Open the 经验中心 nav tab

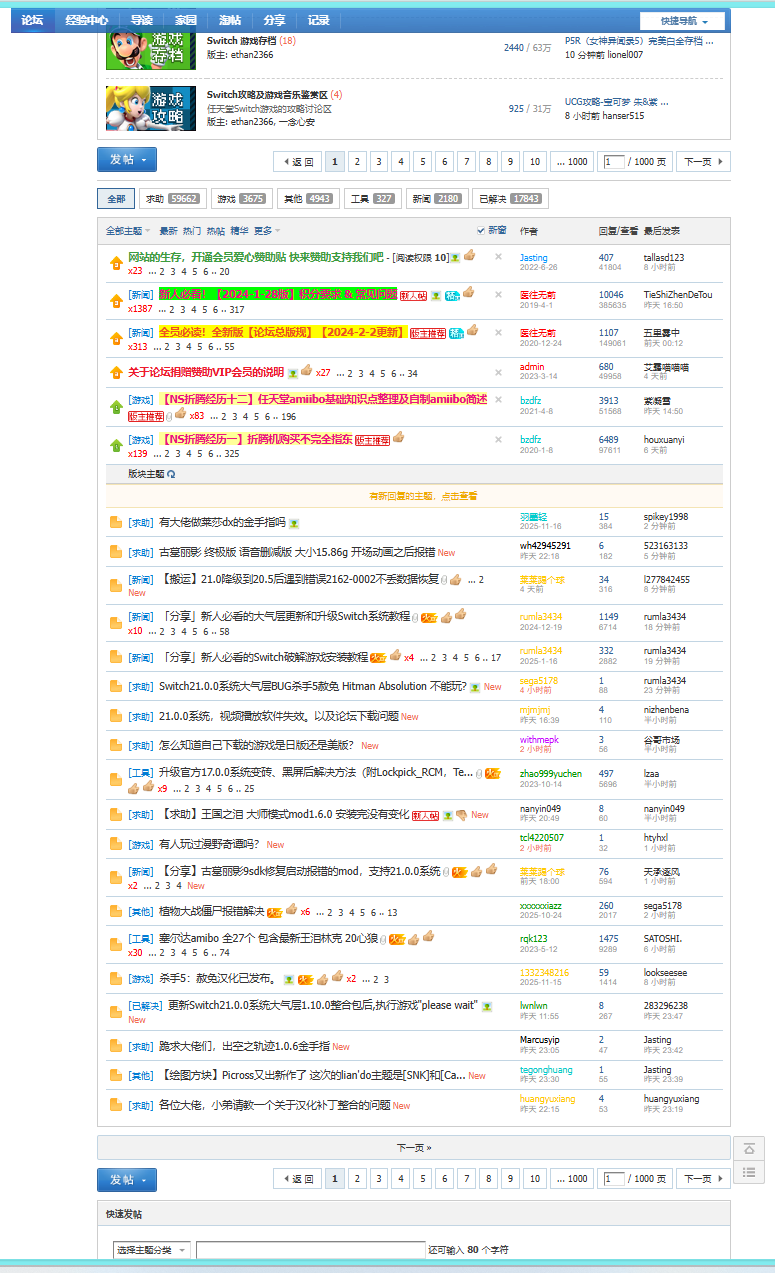[x=86, y=20]
